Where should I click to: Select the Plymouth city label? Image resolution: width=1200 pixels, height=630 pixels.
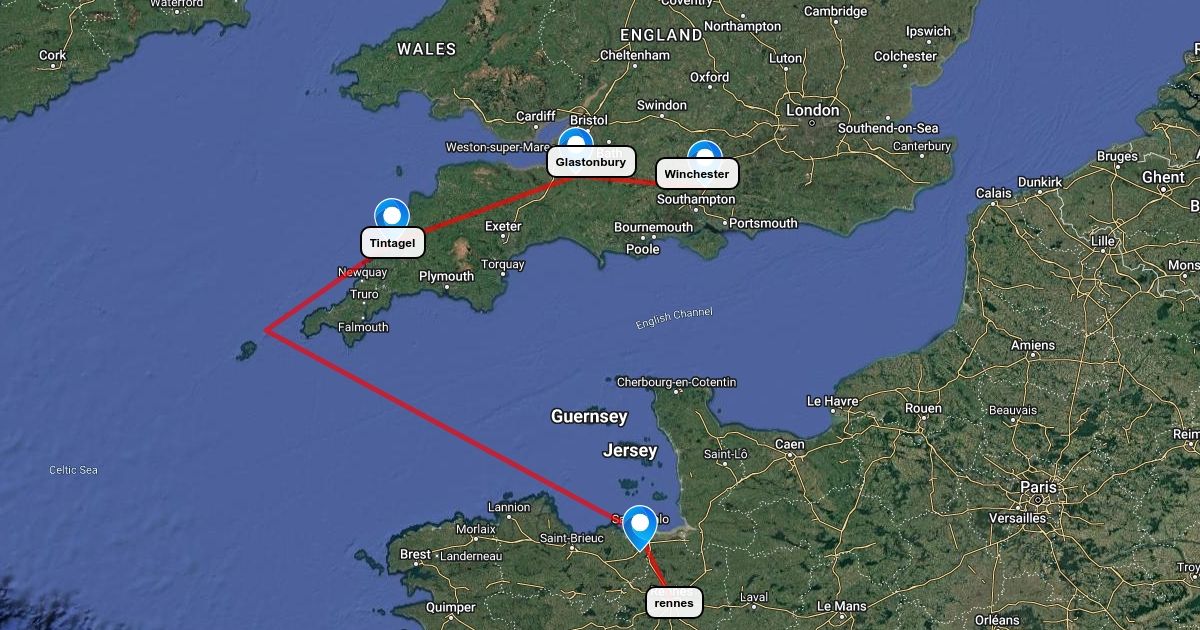pyautogui.click(x=446, y=276)
